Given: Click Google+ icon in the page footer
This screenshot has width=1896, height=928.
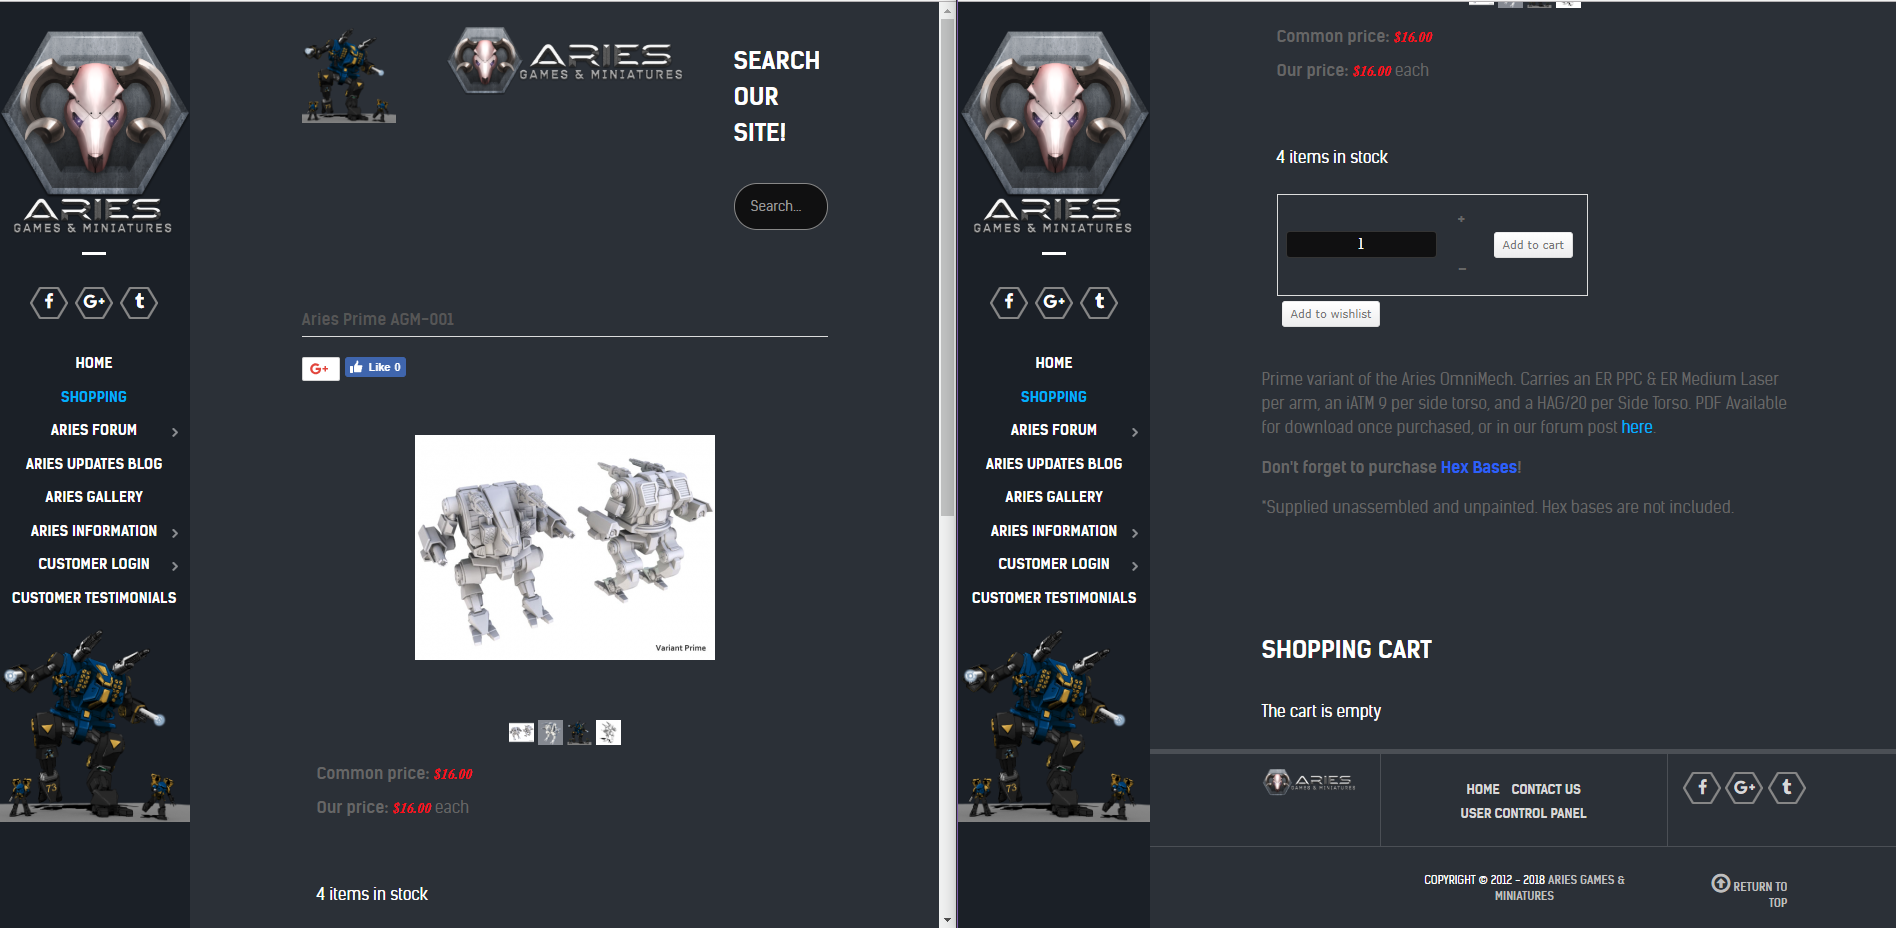Looking at the screenshot, I should tap(1745, 788).
